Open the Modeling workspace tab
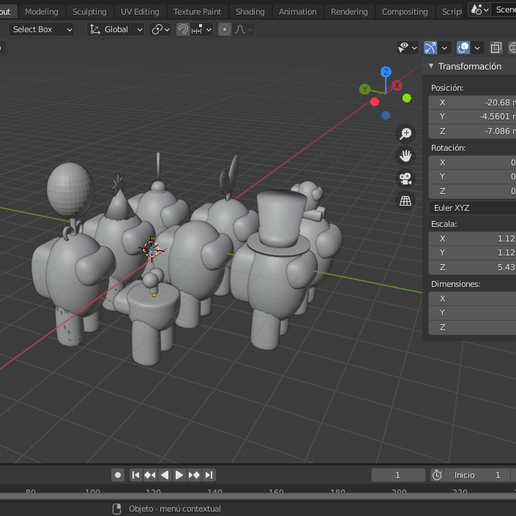 tap(41, 12)
